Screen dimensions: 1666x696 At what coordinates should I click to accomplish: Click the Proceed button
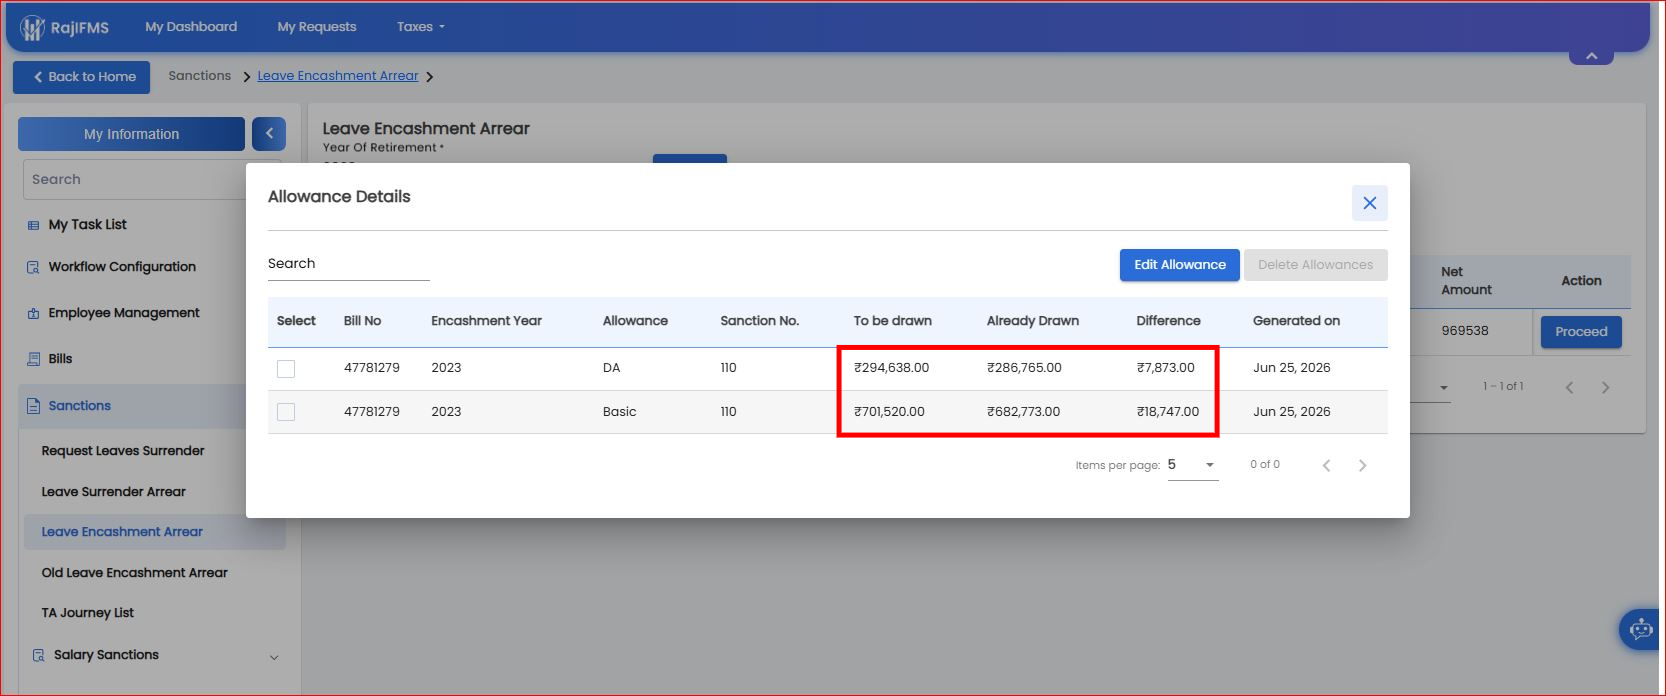pos(1581,332)
